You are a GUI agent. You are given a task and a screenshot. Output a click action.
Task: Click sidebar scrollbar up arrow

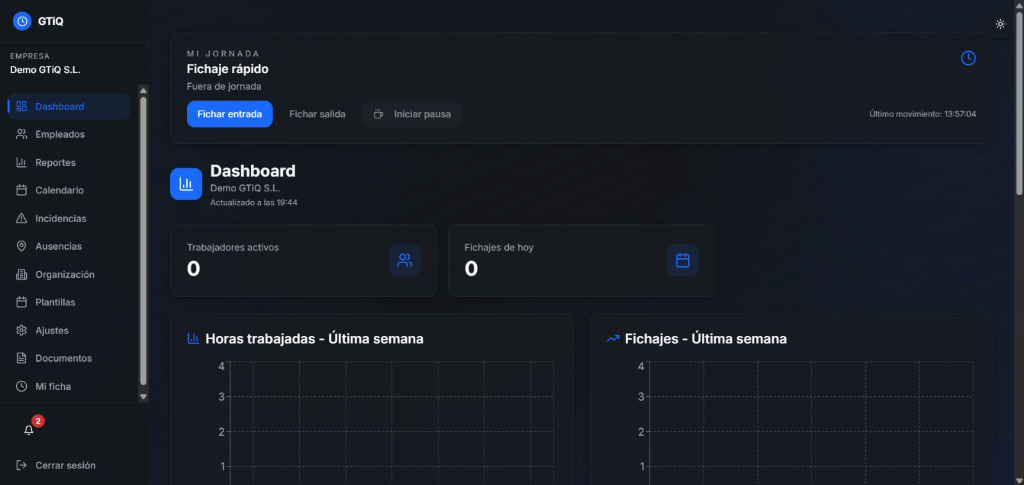point(143,91)
